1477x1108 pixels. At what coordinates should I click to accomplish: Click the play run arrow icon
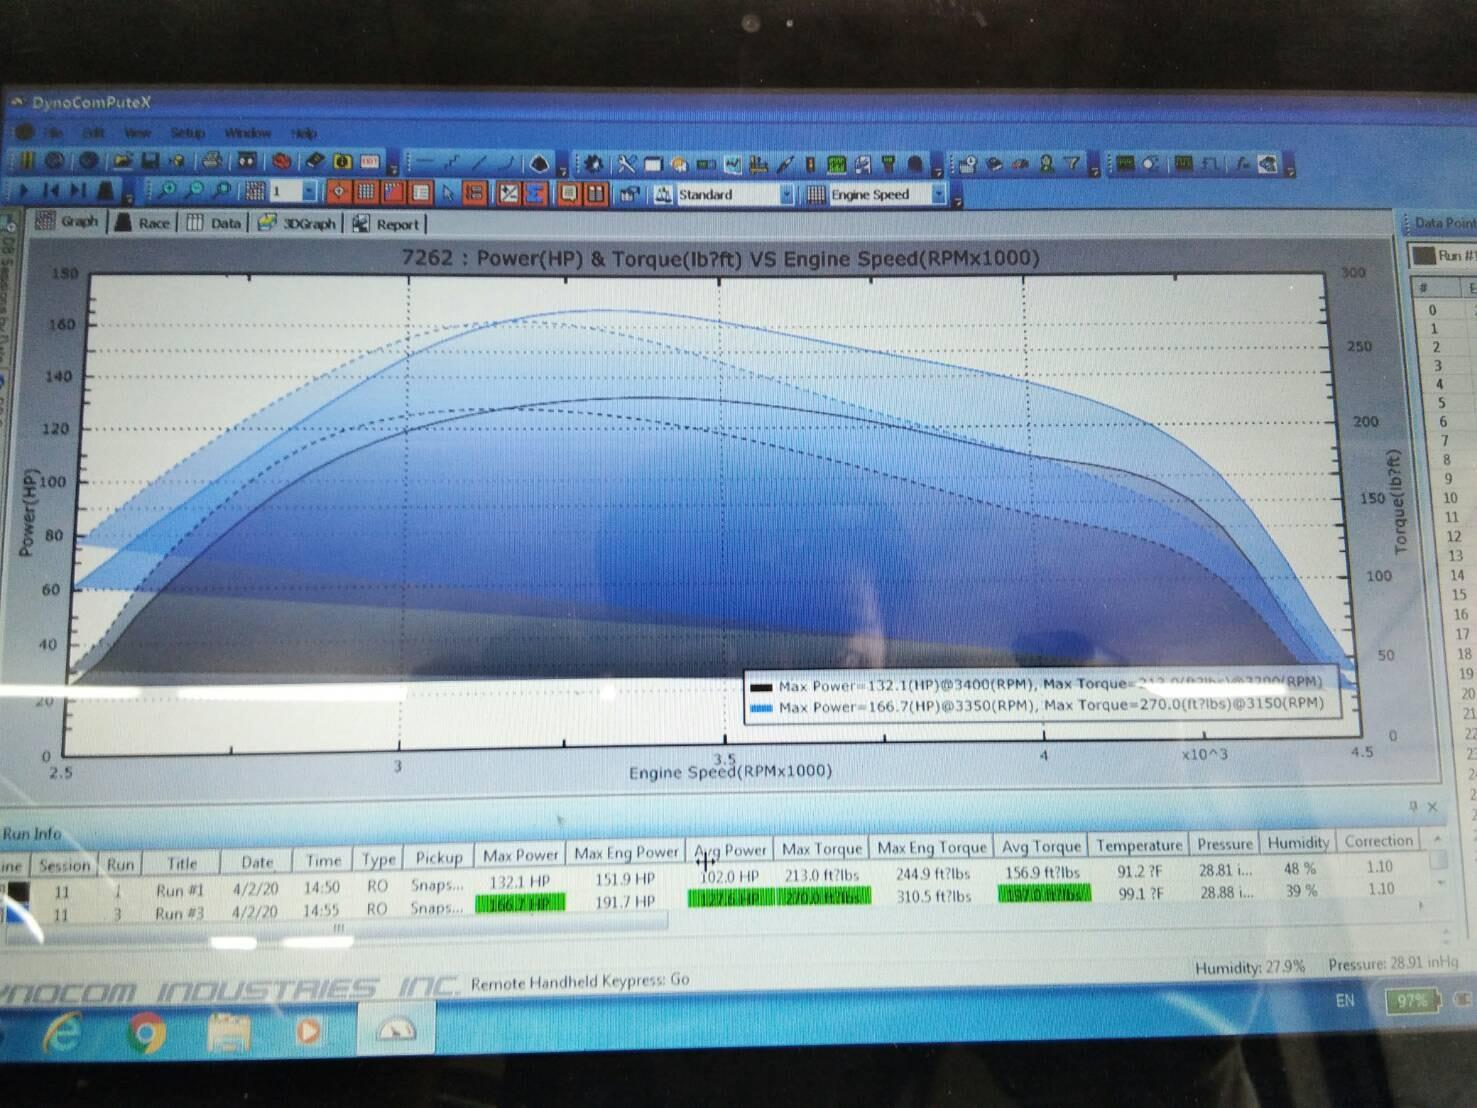[x=25, y=189]
